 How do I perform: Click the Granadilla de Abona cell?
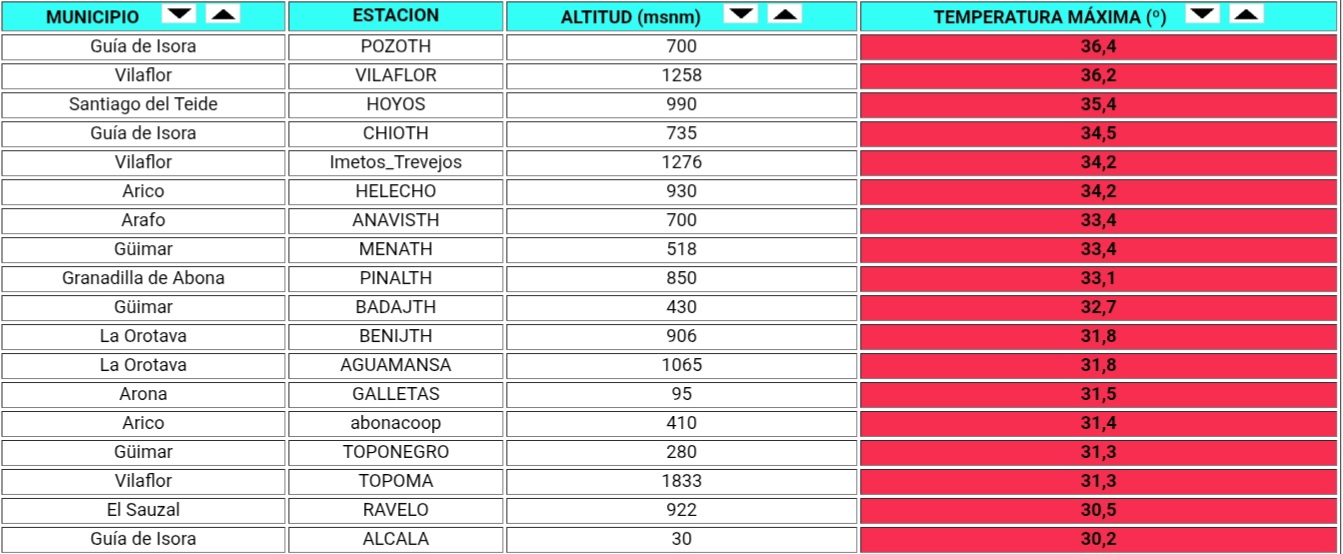click(144, 278)
